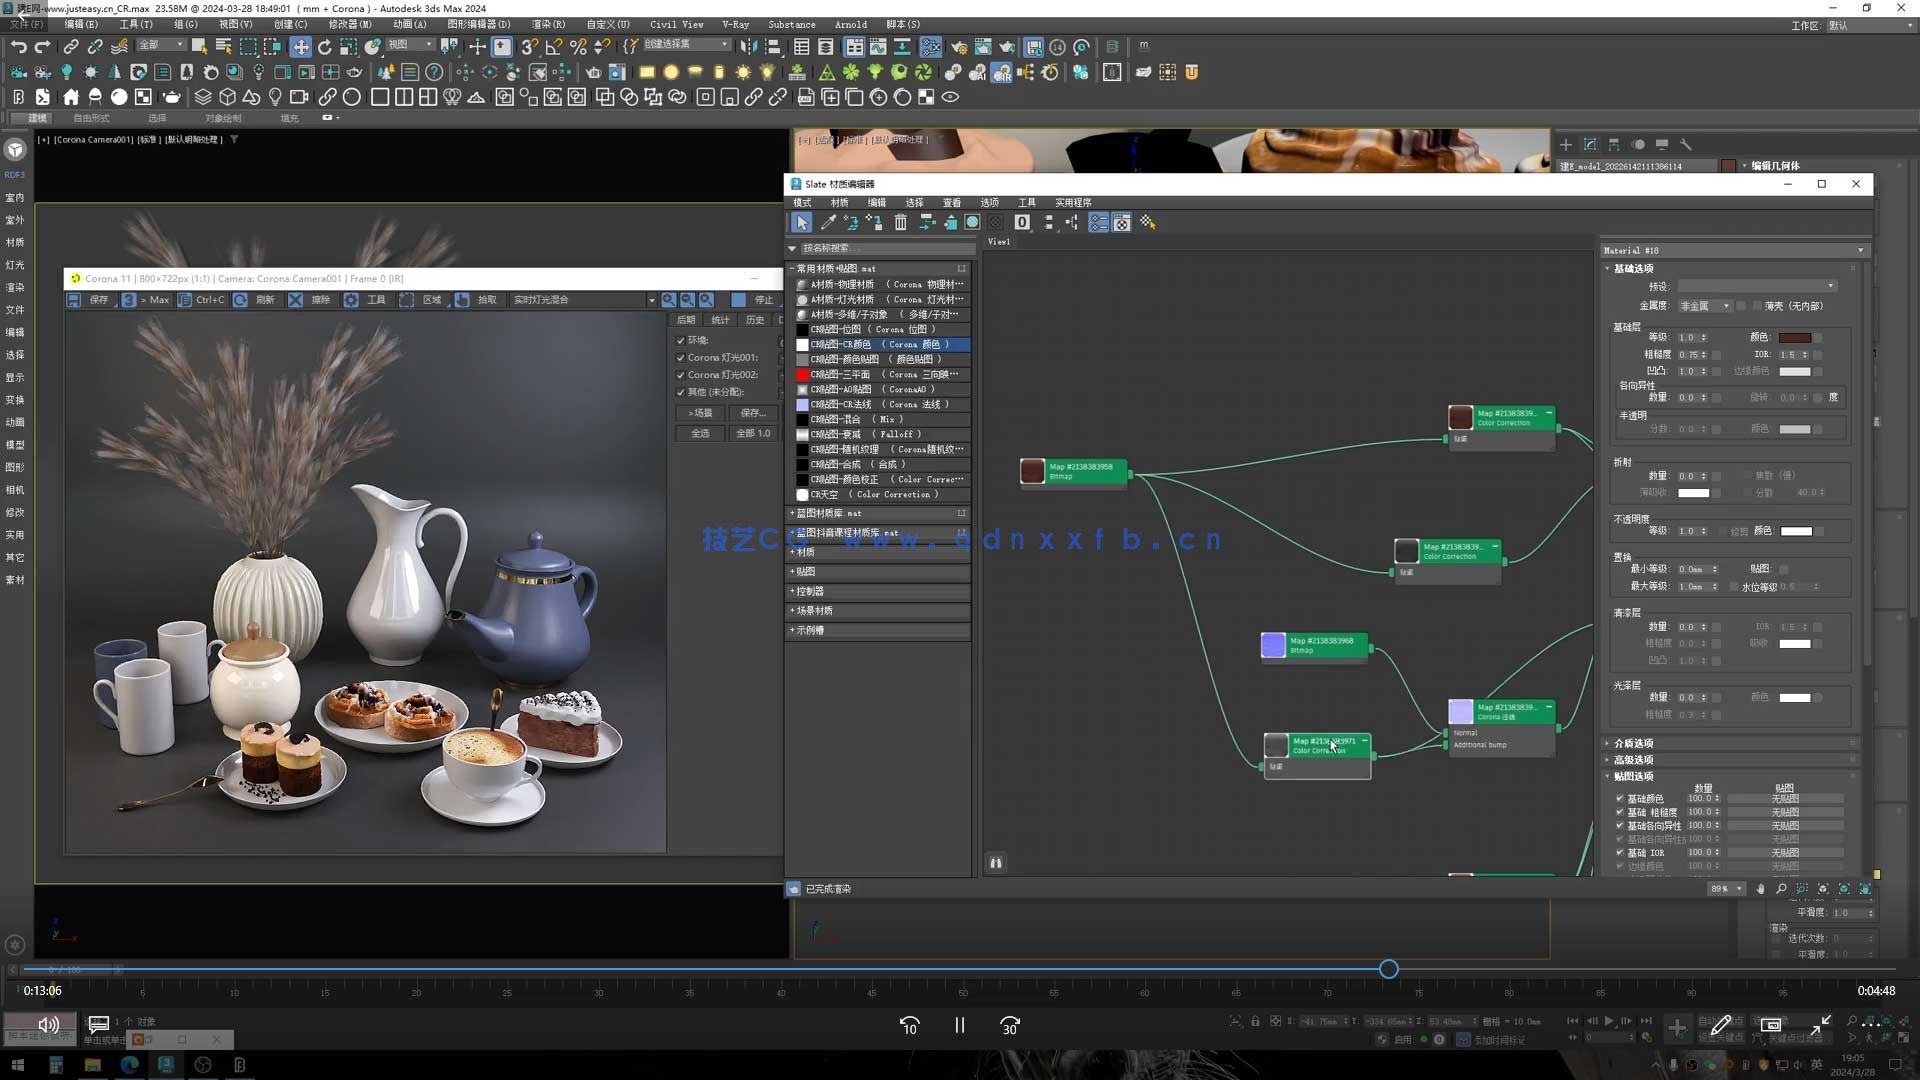Open the 实用程序 menu in Slate editor

pos(1073,202)
